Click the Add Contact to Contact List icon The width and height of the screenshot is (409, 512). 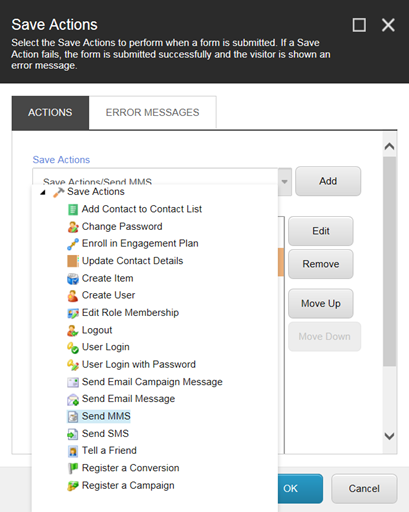73,209
